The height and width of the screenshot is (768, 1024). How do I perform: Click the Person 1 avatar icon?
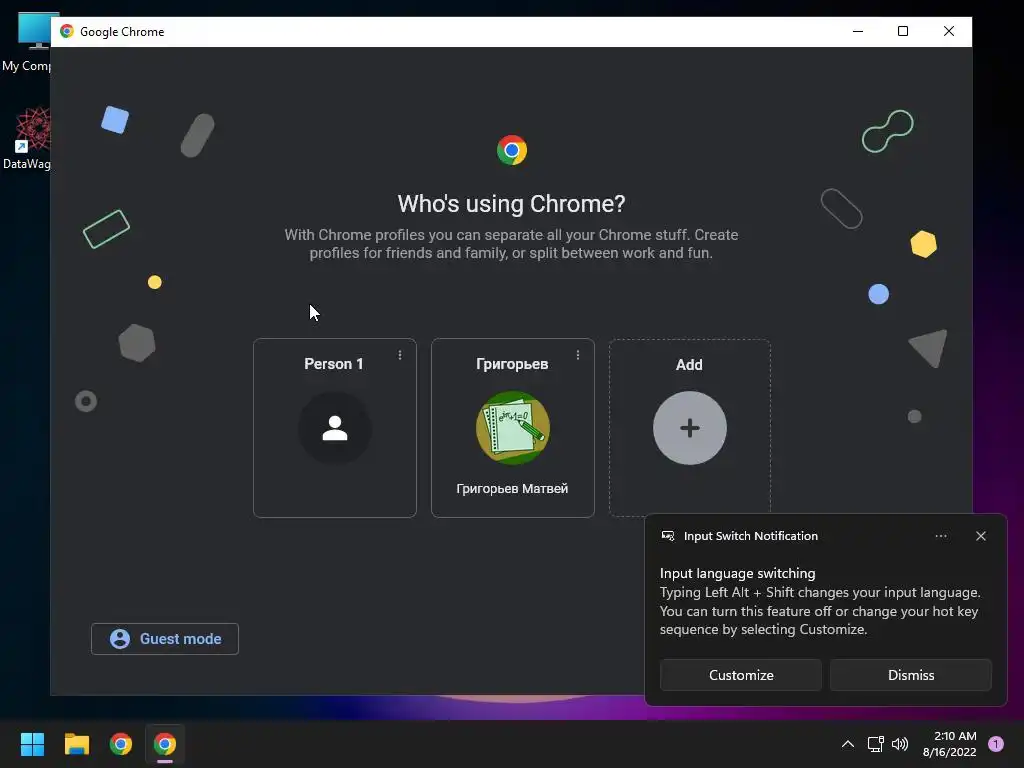coord(334,428)
